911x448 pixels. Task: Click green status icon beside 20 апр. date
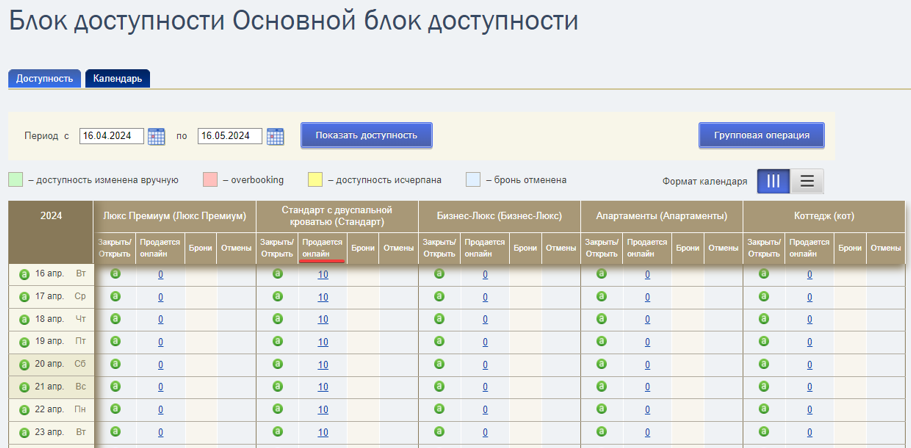(x=24, y=365)
